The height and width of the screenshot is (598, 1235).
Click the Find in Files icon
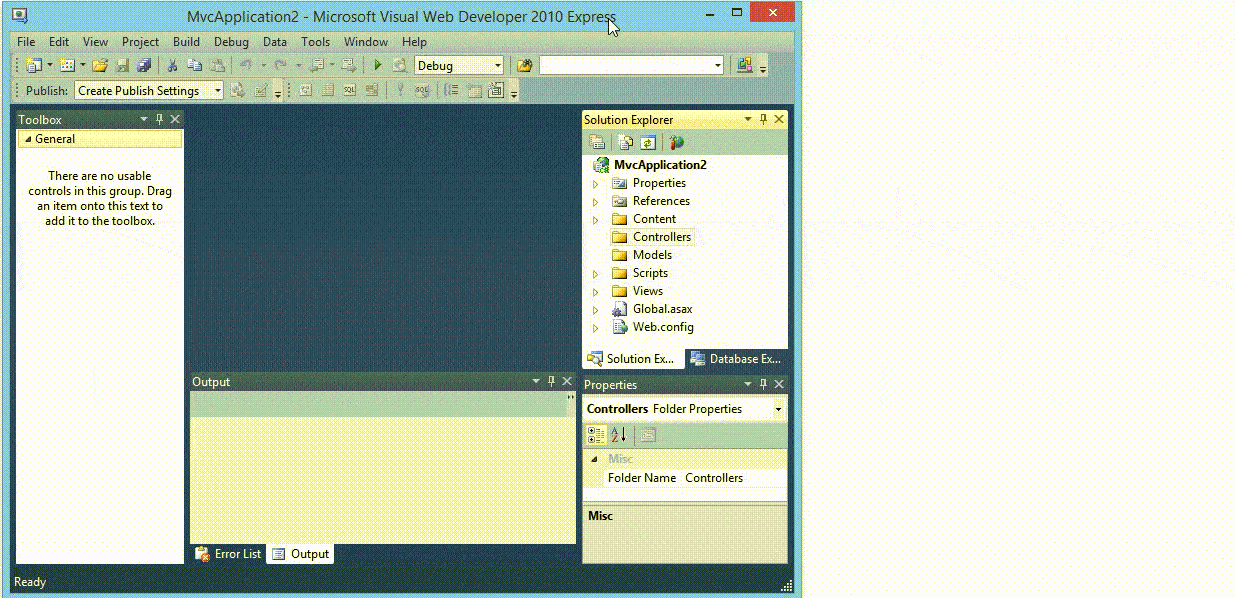[525, 65]
